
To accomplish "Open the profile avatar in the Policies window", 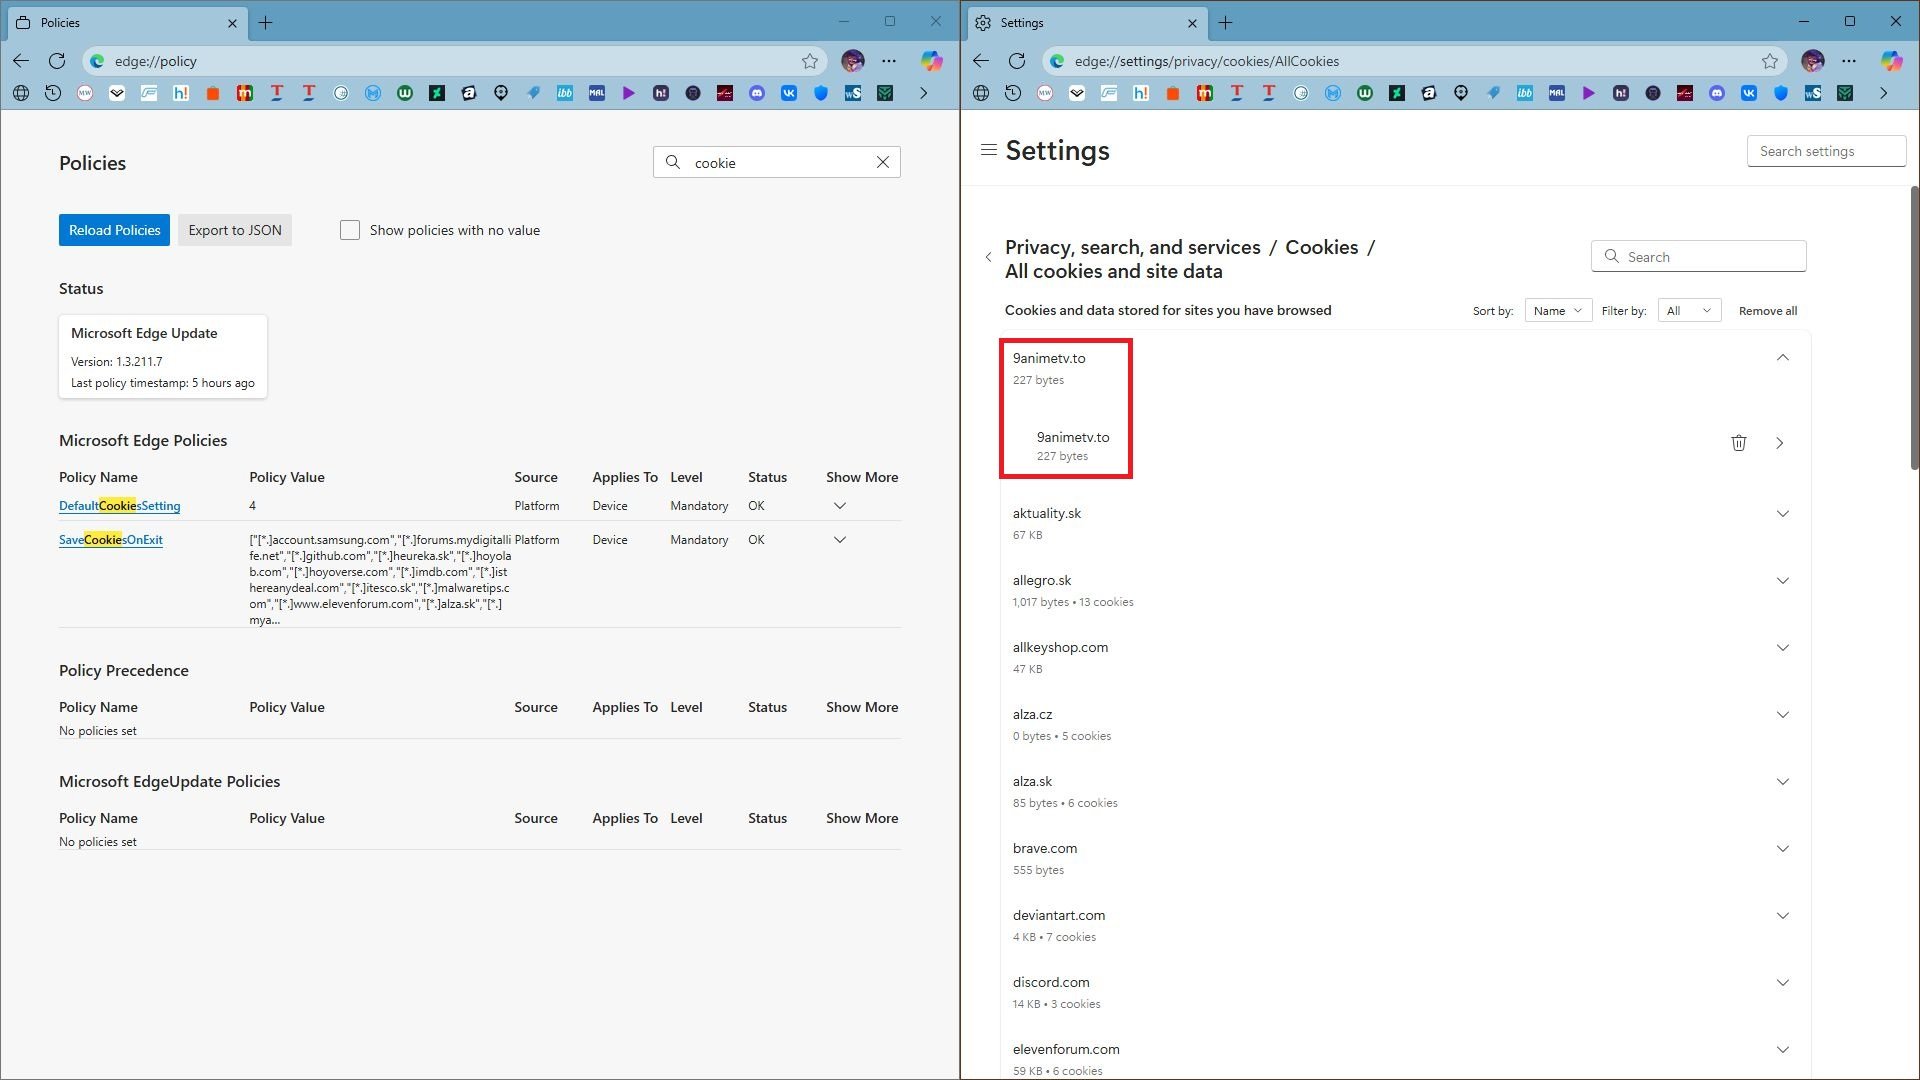I will point(853,61).
